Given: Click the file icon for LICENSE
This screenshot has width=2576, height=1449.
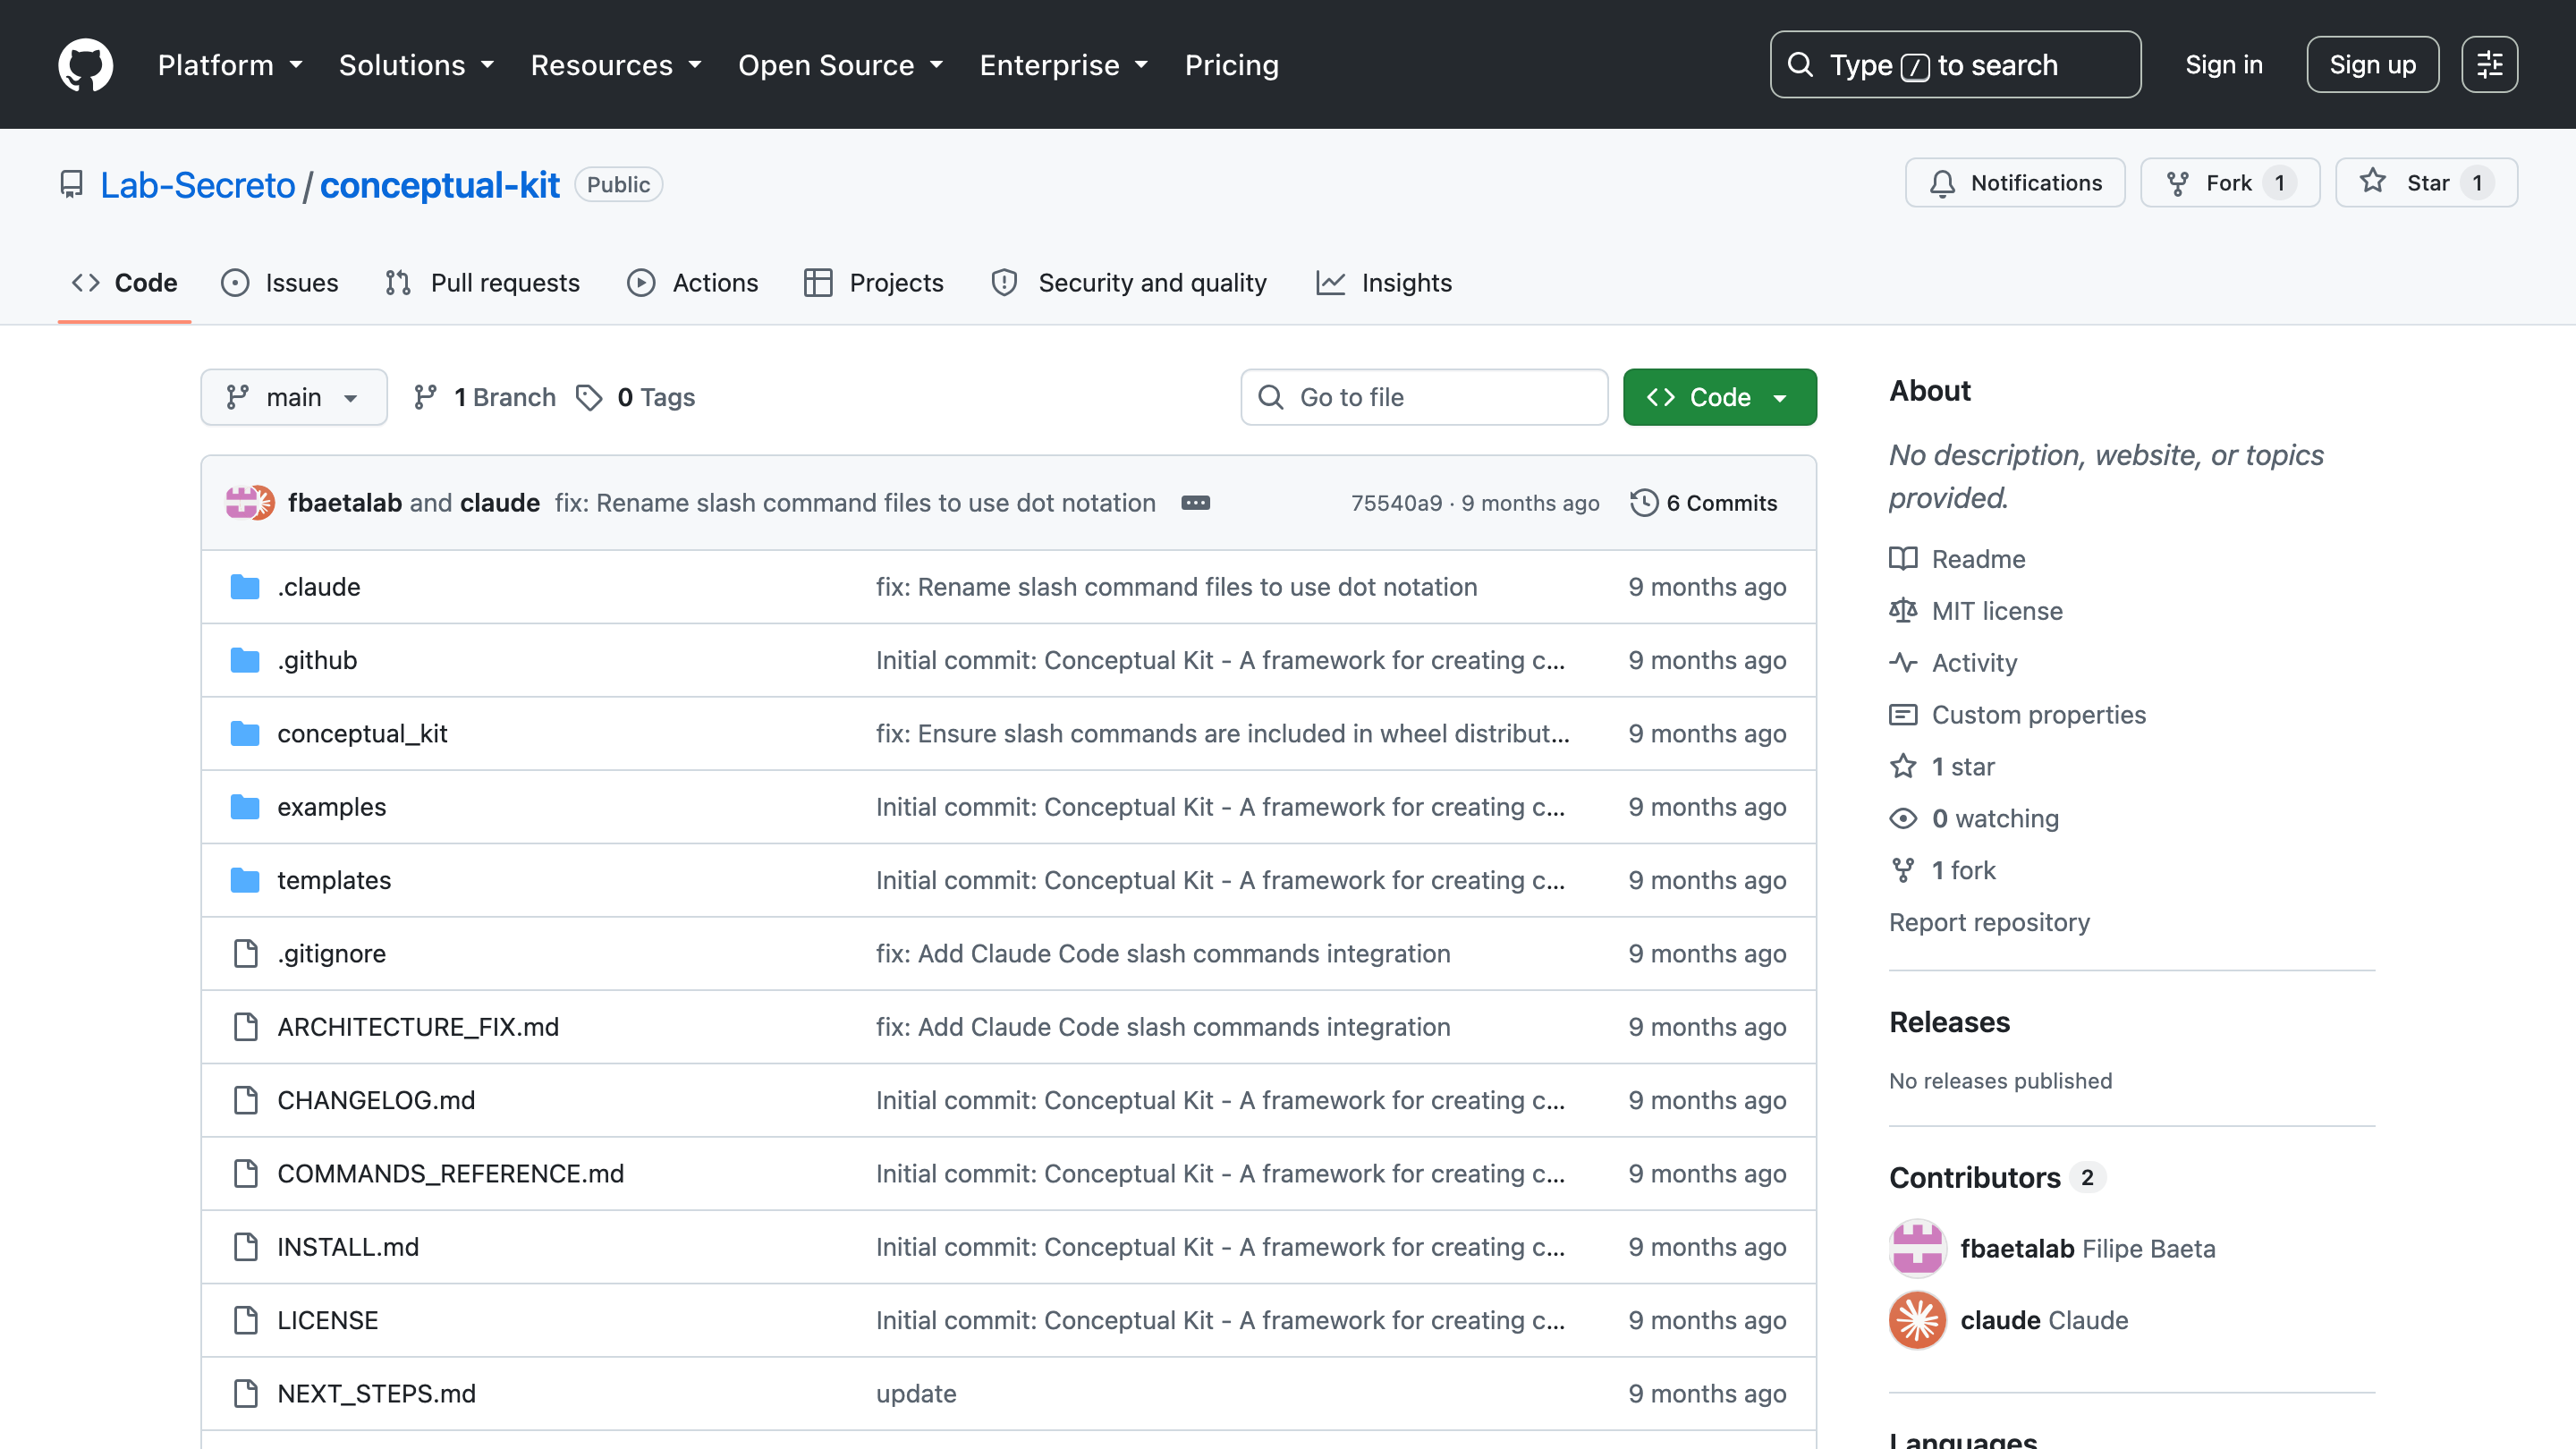Looking at the screenshot, I should point(245,1320).
